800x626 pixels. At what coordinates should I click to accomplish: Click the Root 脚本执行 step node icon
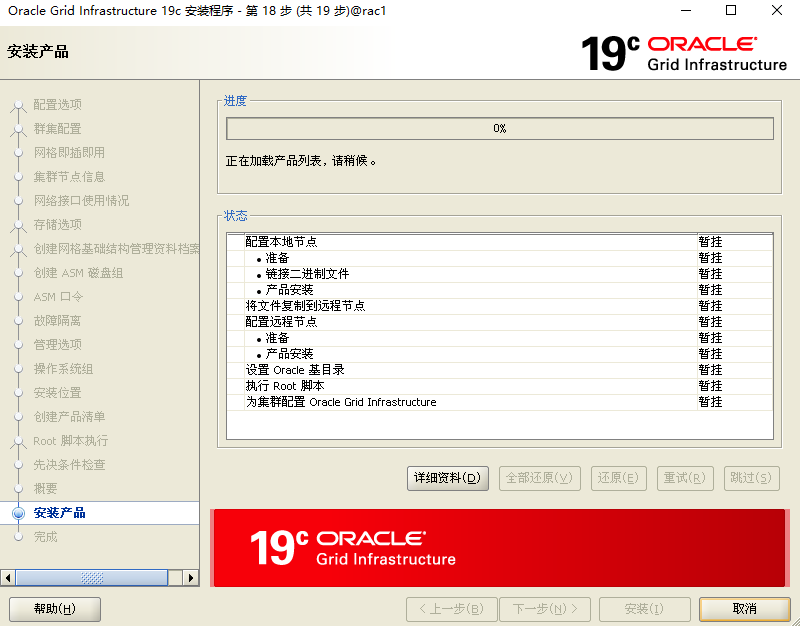point(17,441)
